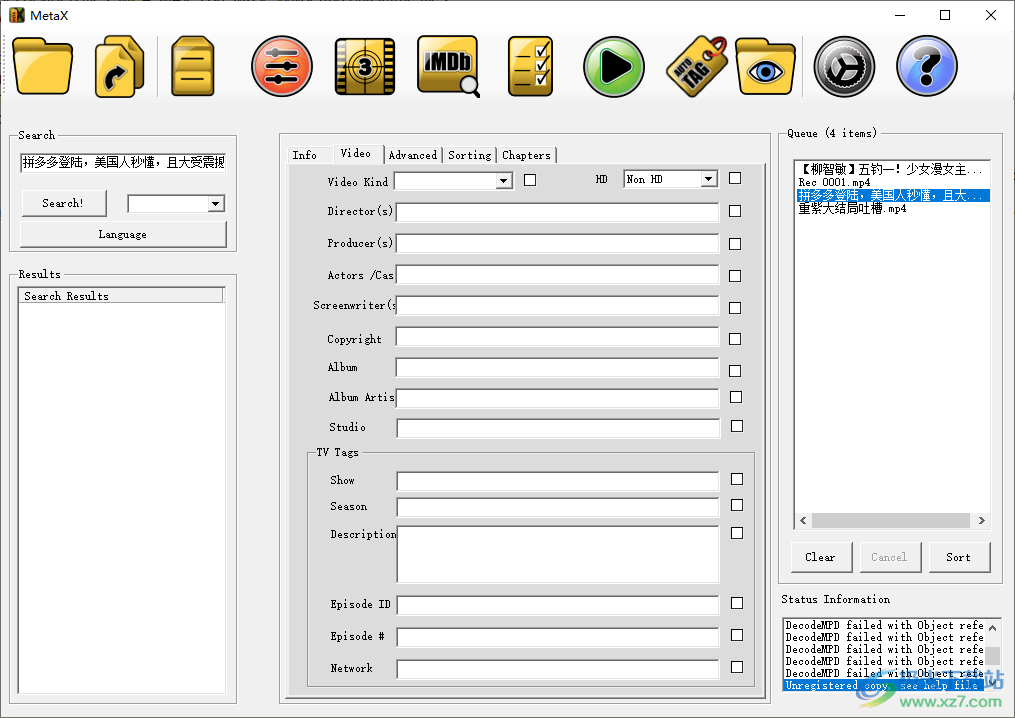This screenshot has width=1015, height=718.
Task: Toggle the checkbox next to Show field
Action: point(737,479)
